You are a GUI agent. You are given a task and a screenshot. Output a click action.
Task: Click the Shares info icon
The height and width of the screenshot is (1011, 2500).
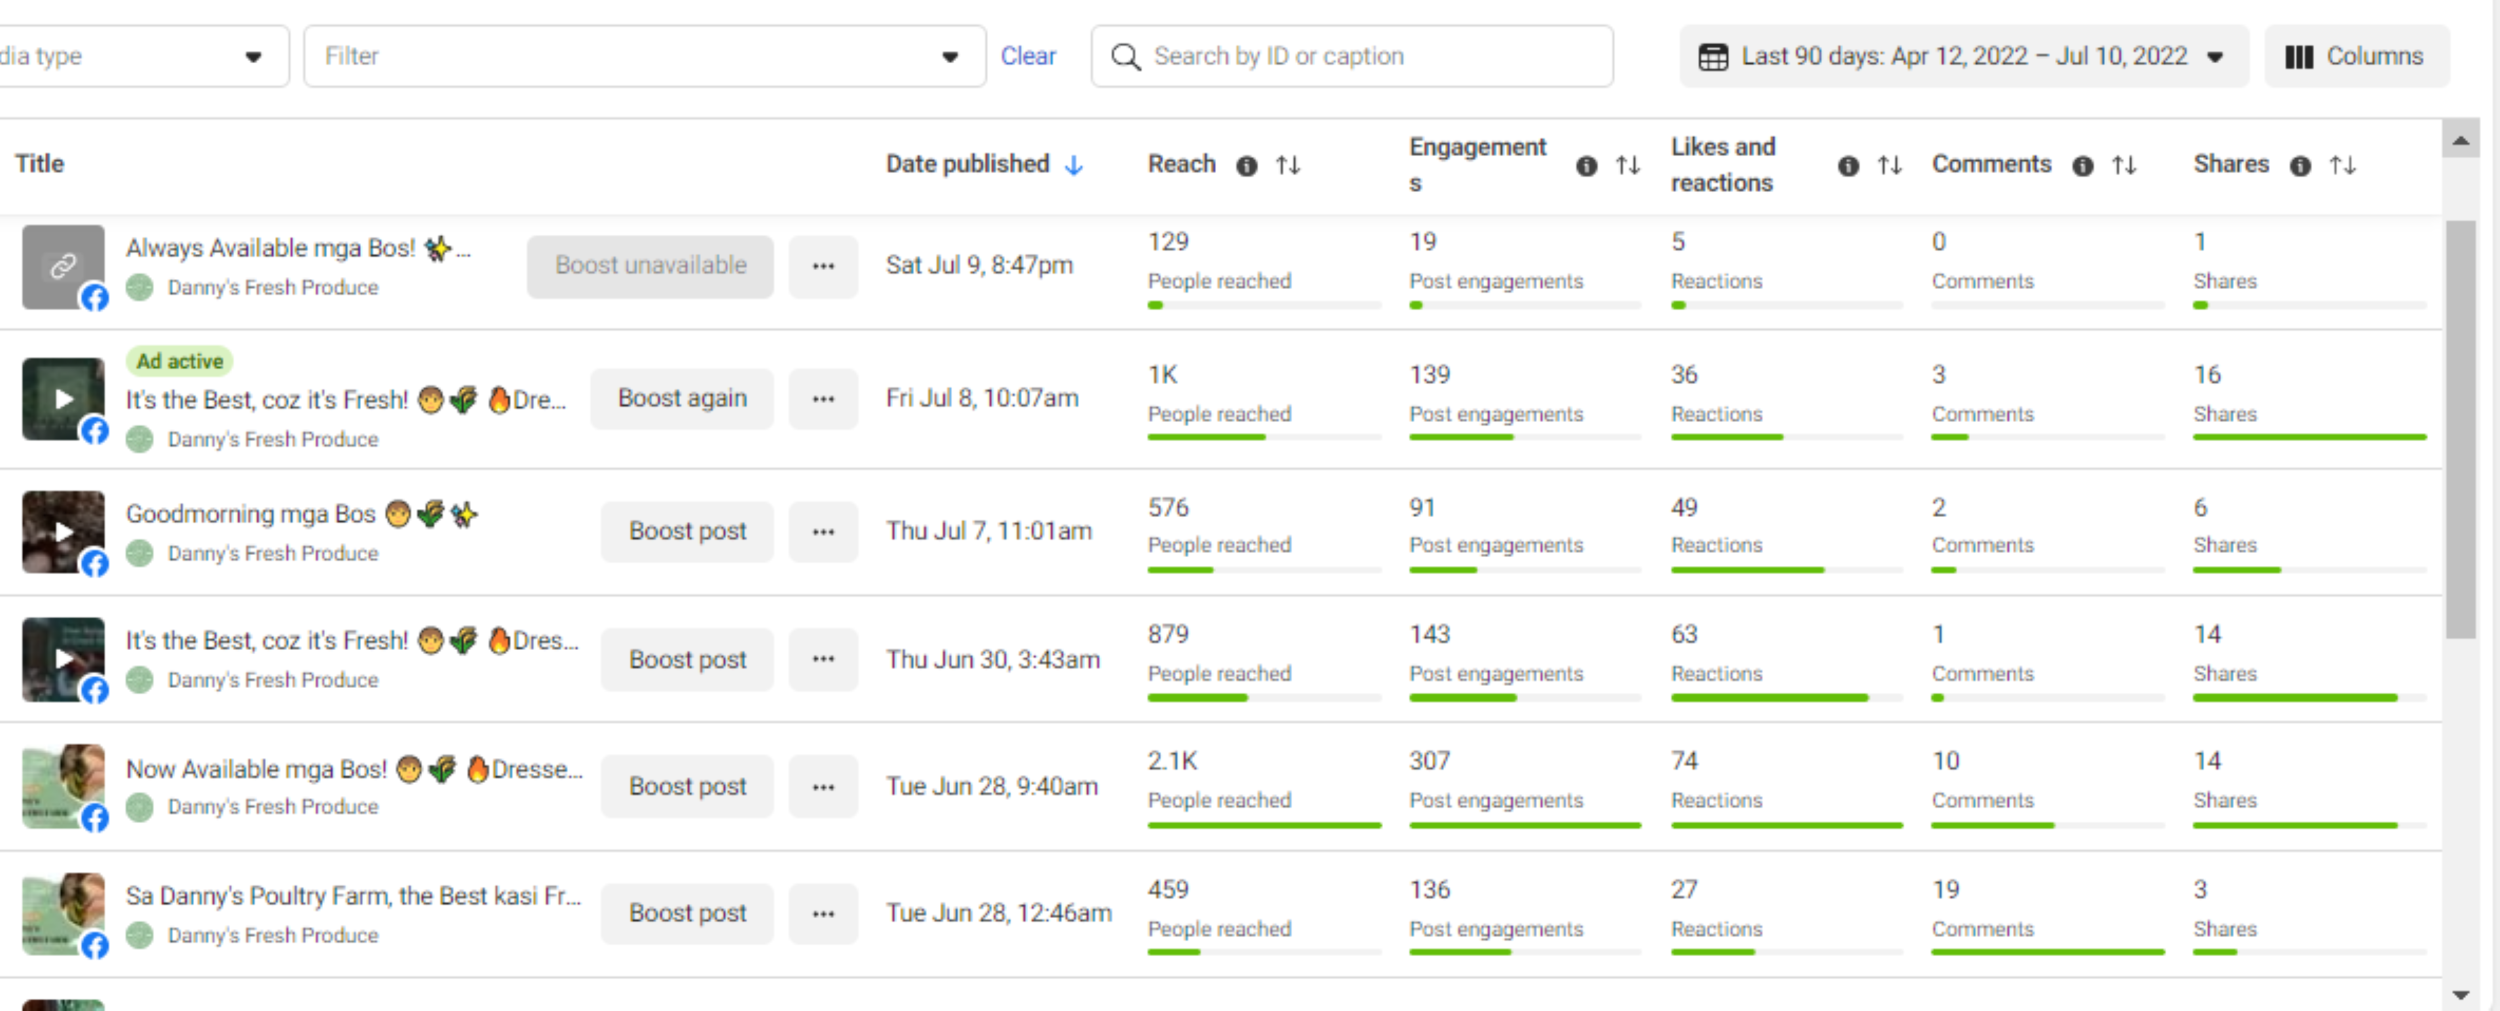point(2300,166)
